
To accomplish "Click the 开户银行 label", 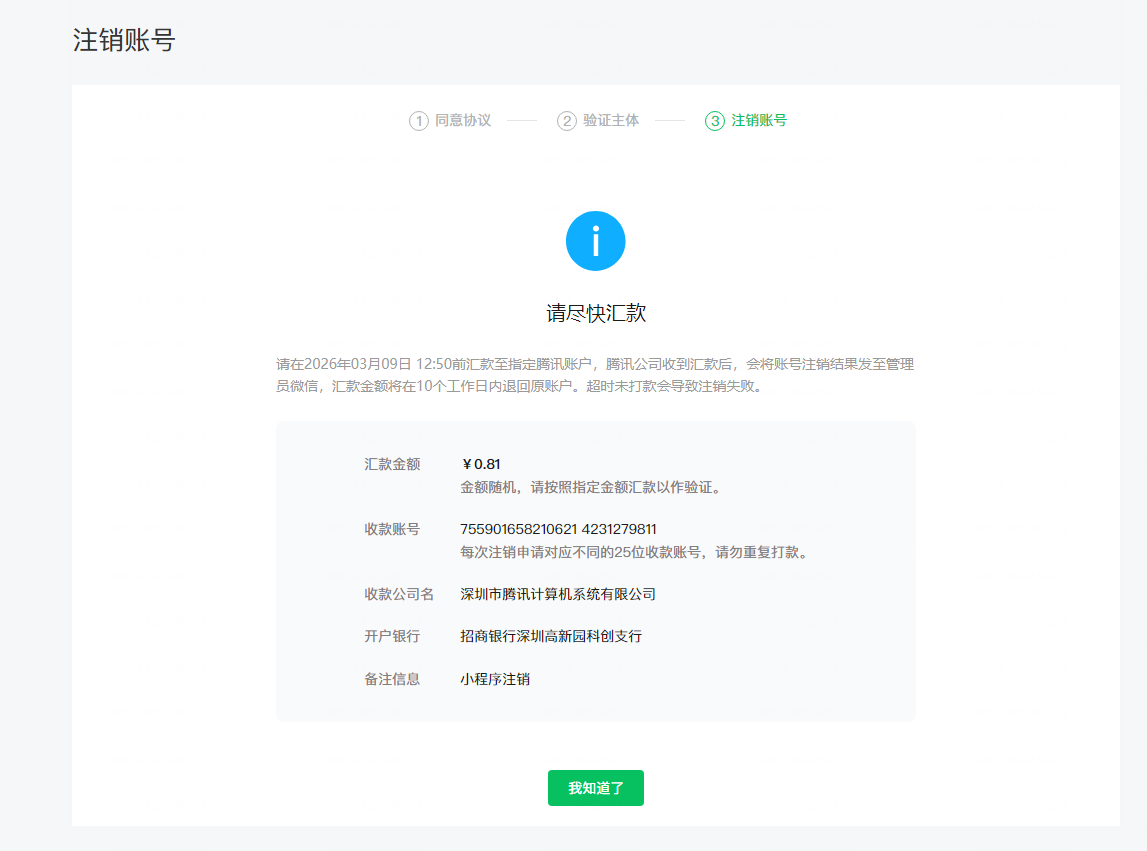I will click(x=392, y=637).
